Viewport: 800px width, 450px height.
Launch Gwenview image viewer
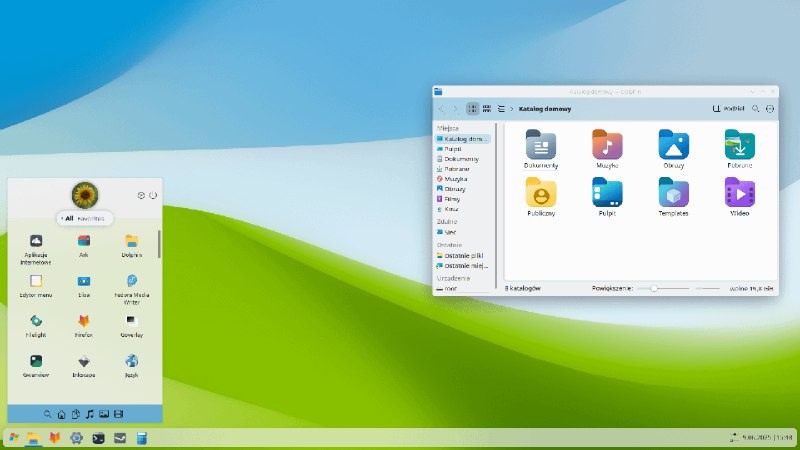(x=36, y=366)
